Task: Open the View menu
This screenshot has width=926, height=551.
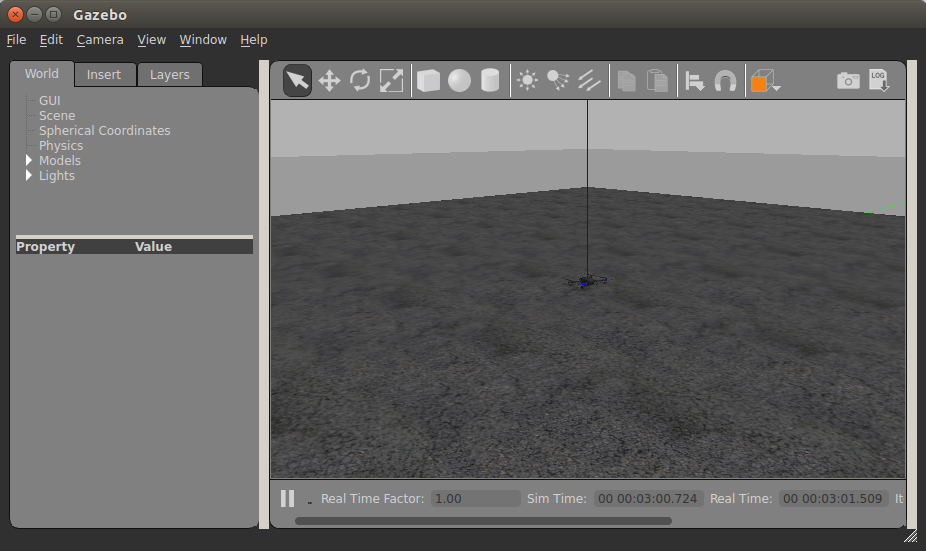Action: coord(152,40)
